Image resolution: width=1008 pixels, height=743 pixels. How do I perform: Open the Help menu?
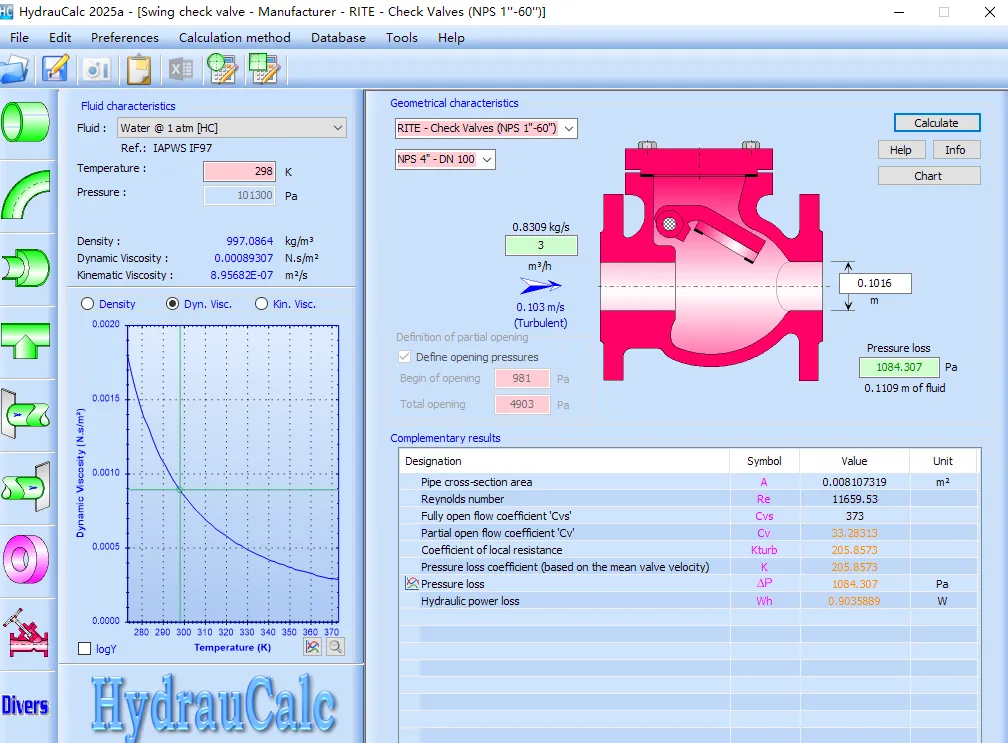(451, 37)
